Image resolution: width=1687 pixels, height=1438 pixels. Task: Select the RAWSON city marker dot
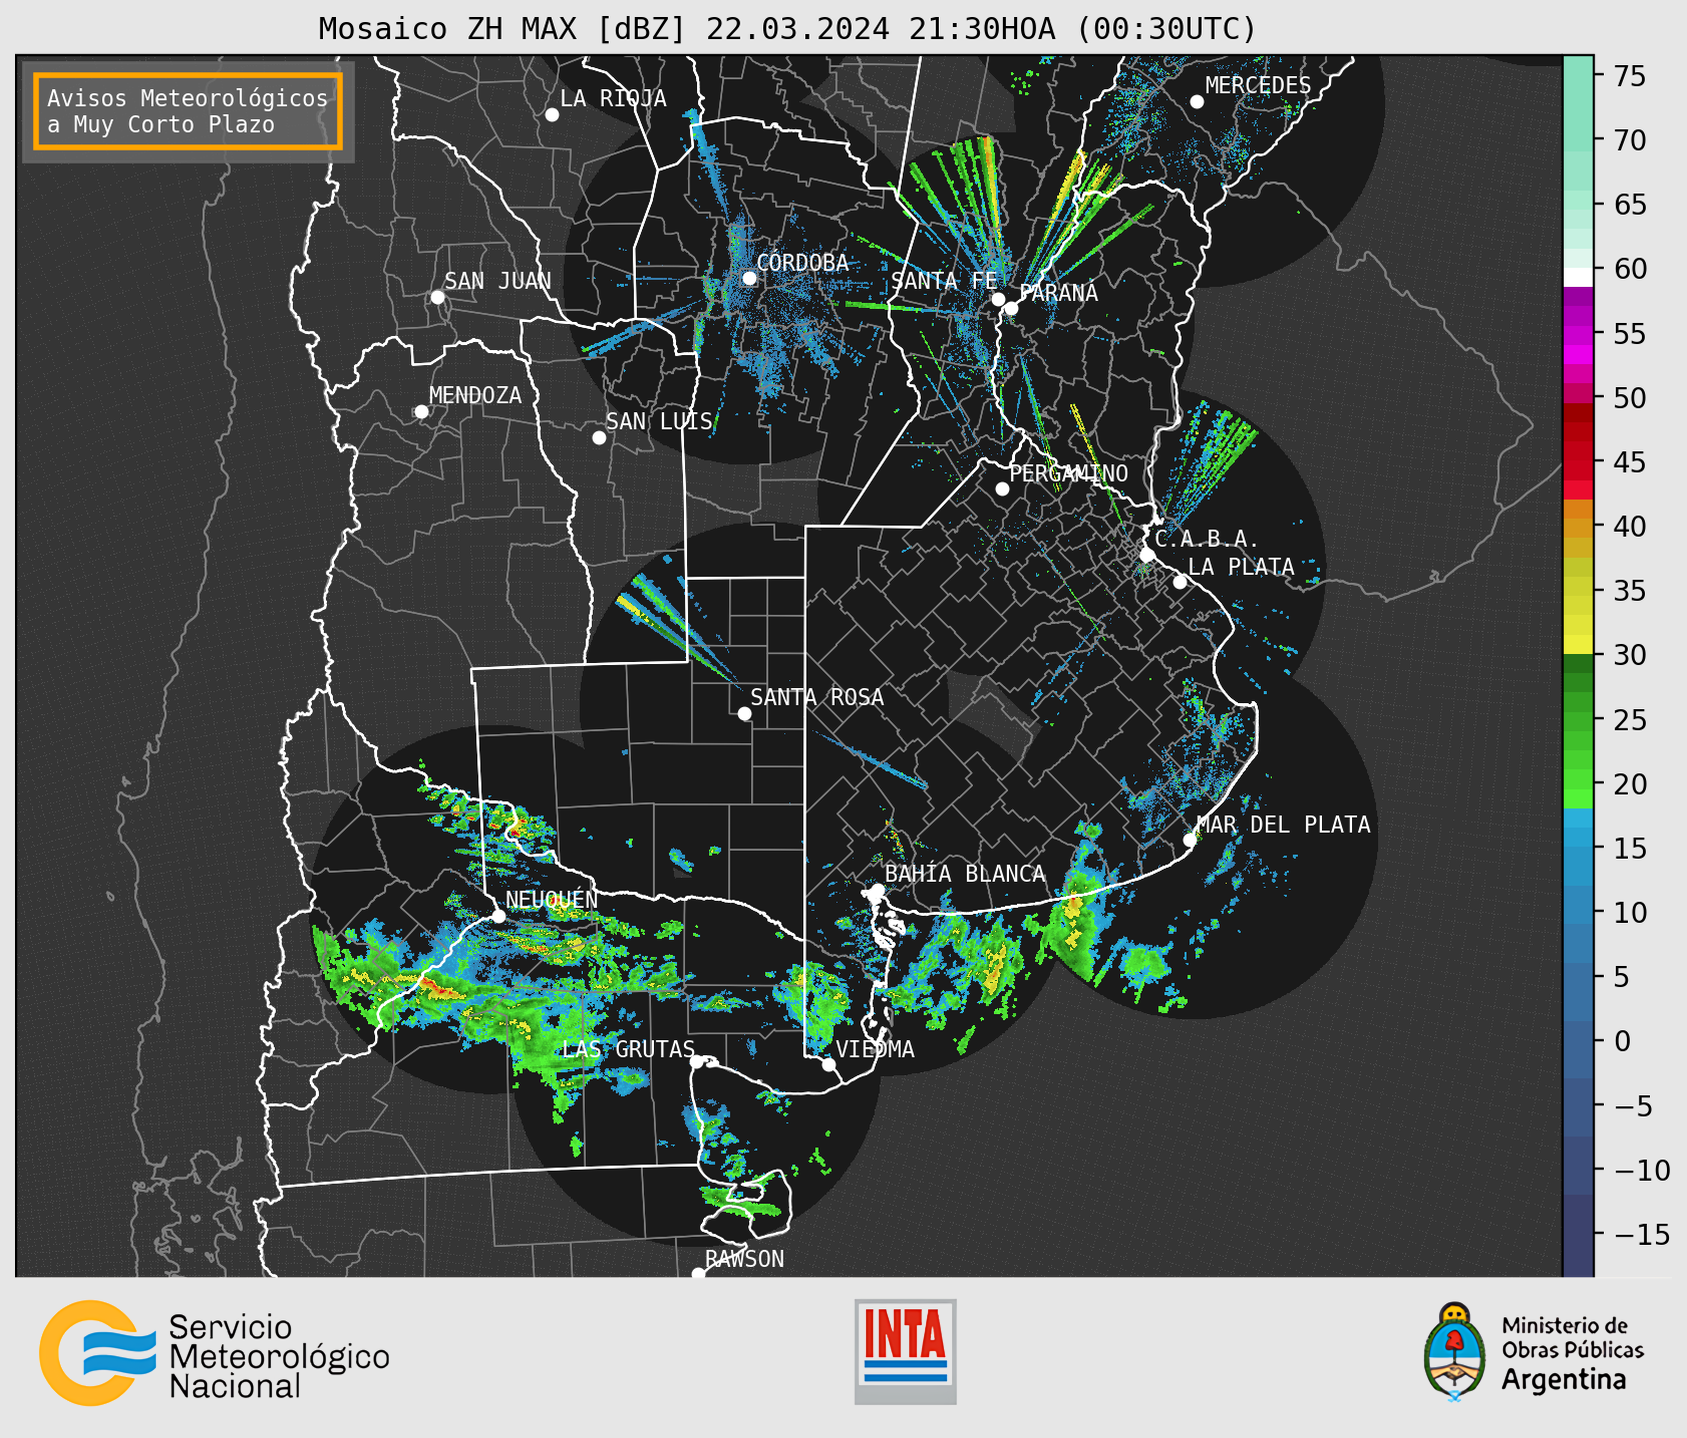(698, 1274)
